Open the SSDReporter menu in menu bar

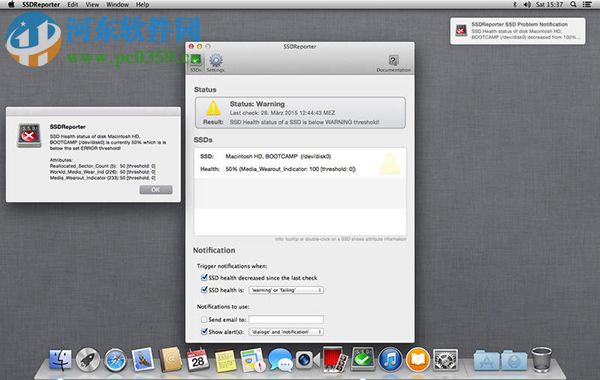coord(41,5)
